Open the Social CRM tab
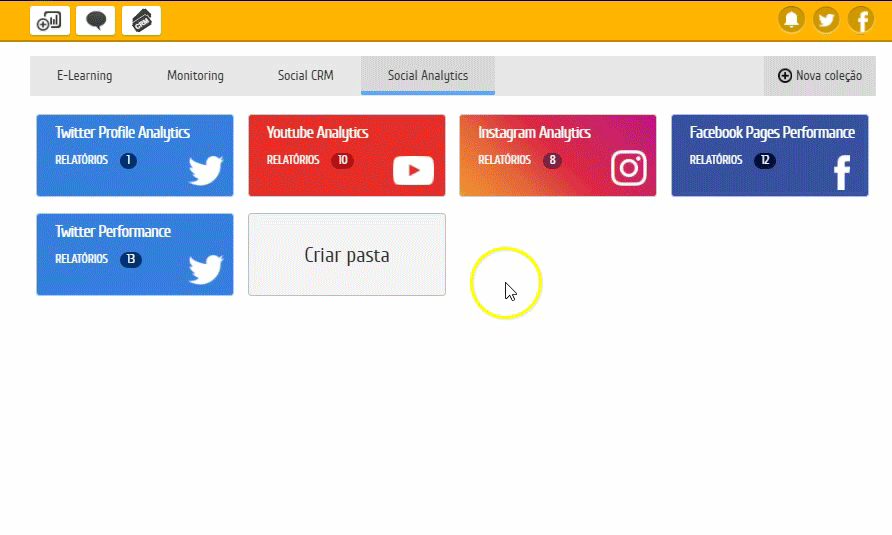Viewport: 892px width, 535px height. 305,76
